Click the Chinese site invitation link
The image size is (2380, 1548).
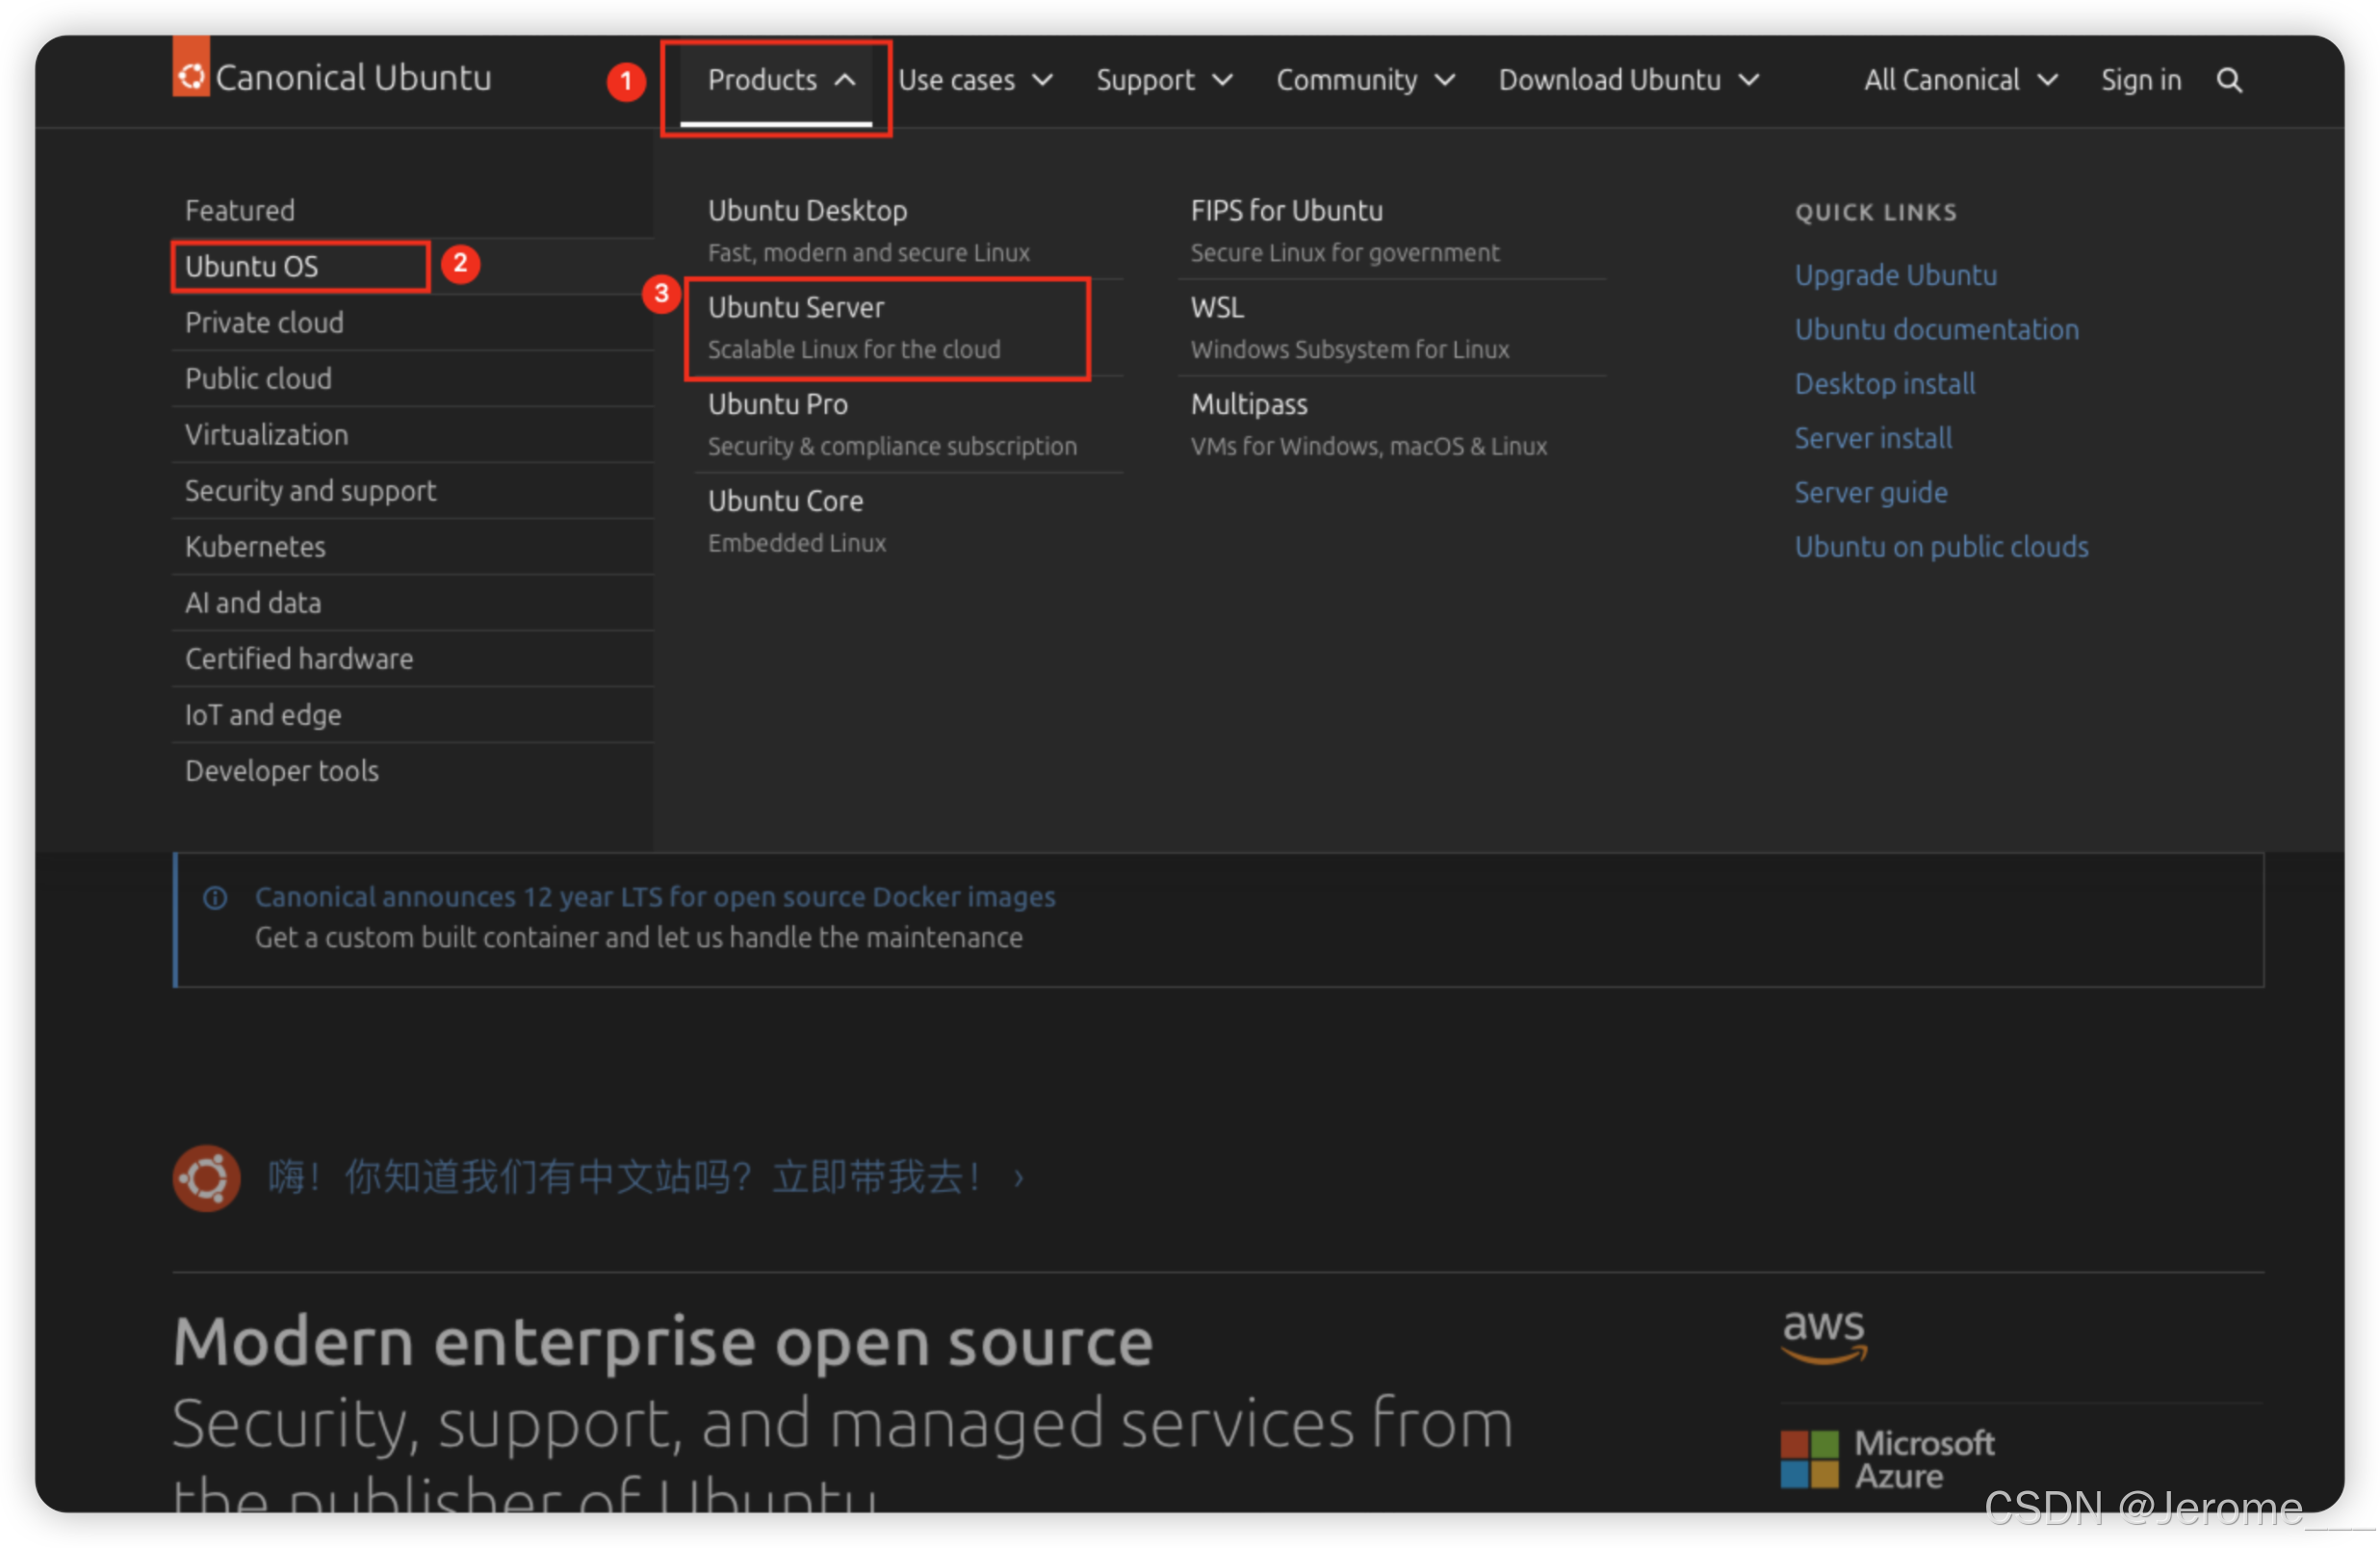coord(626,1177)
